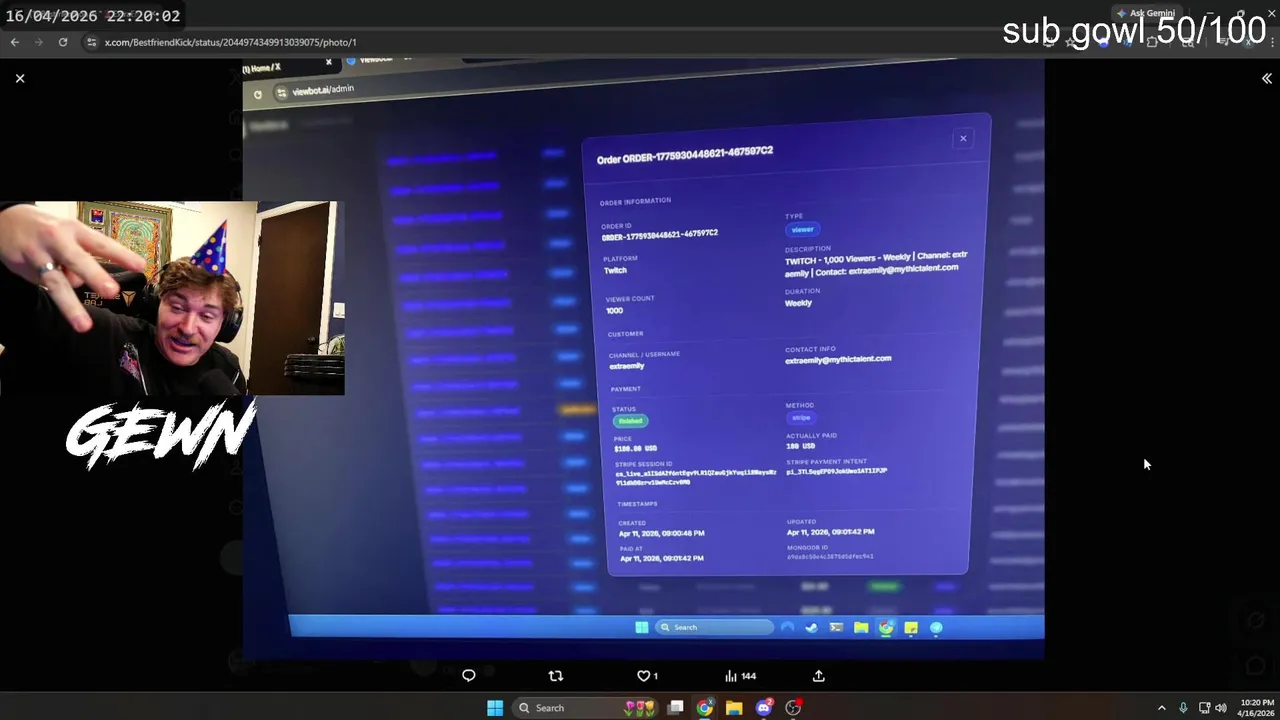Open the enlarged viewbot admin photo
This screenshot has height=720, width=1280.
643,358
